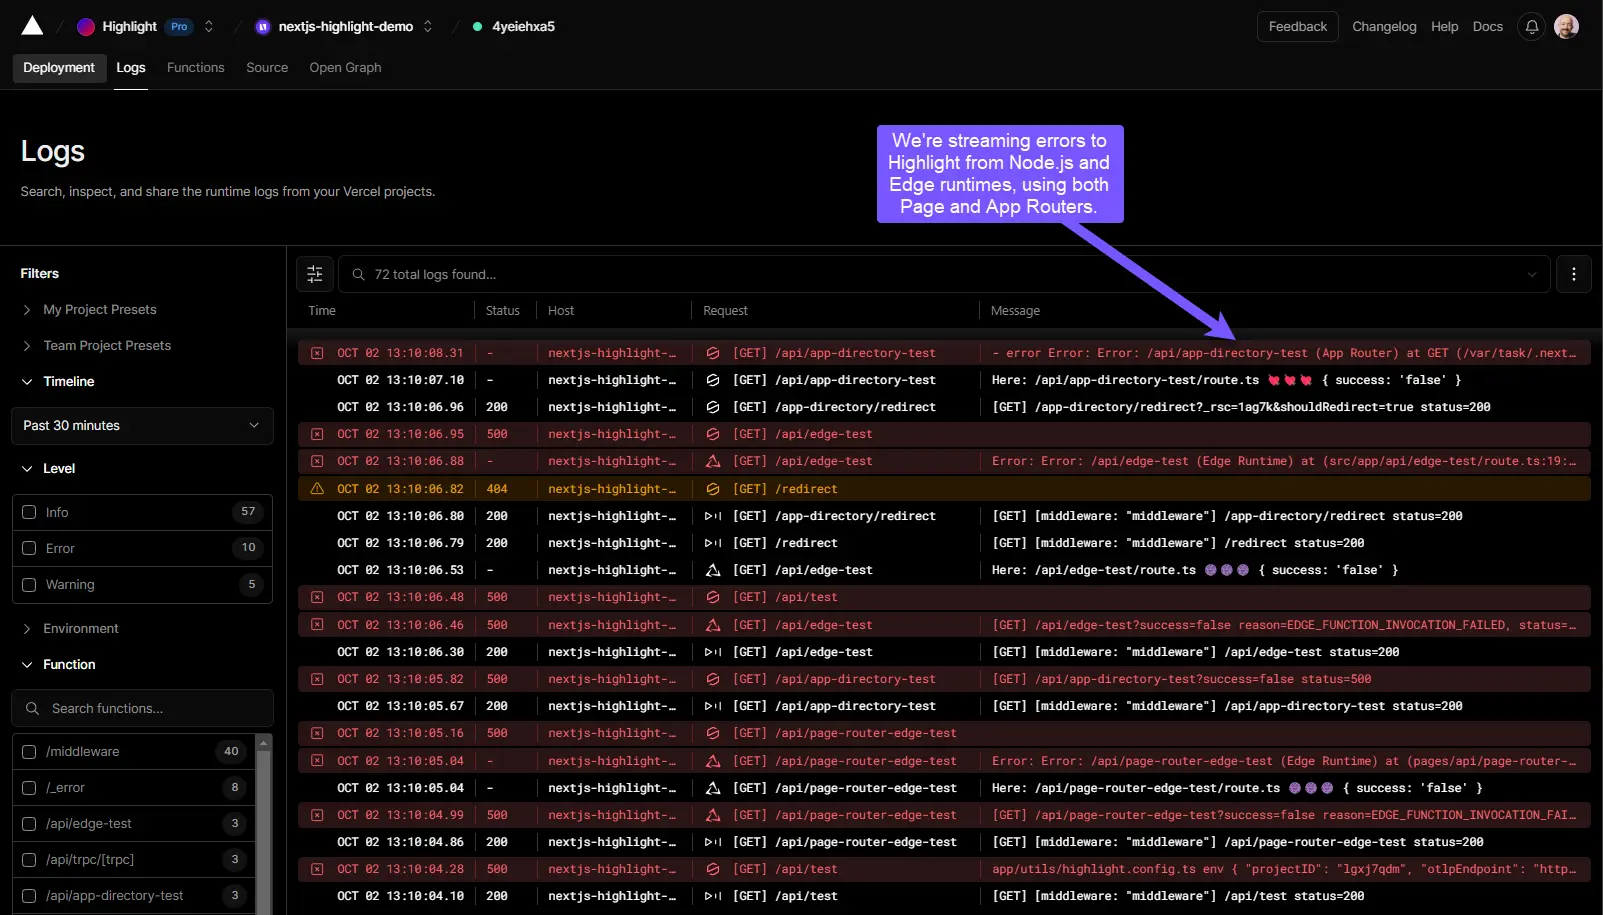Open the three-dot more options menu
Screen dimensions: 1603x915
click(1573, 274)
